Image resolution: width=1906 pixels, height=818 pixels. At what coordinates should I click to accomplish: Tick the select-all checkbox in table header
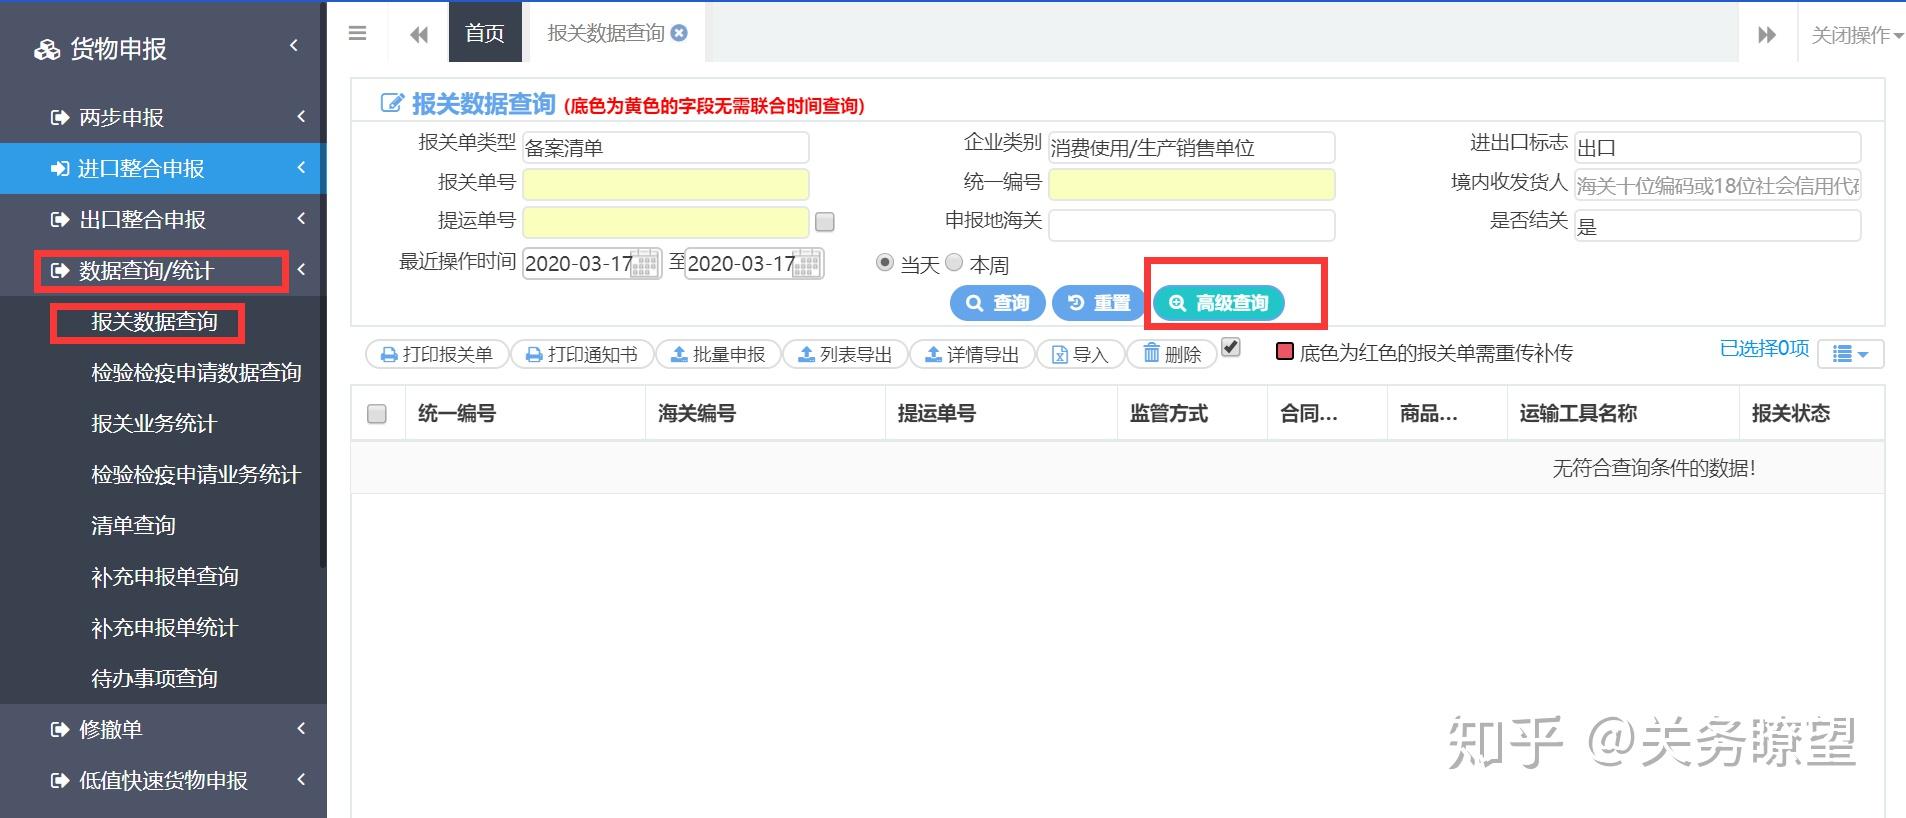tap(377, 413)
